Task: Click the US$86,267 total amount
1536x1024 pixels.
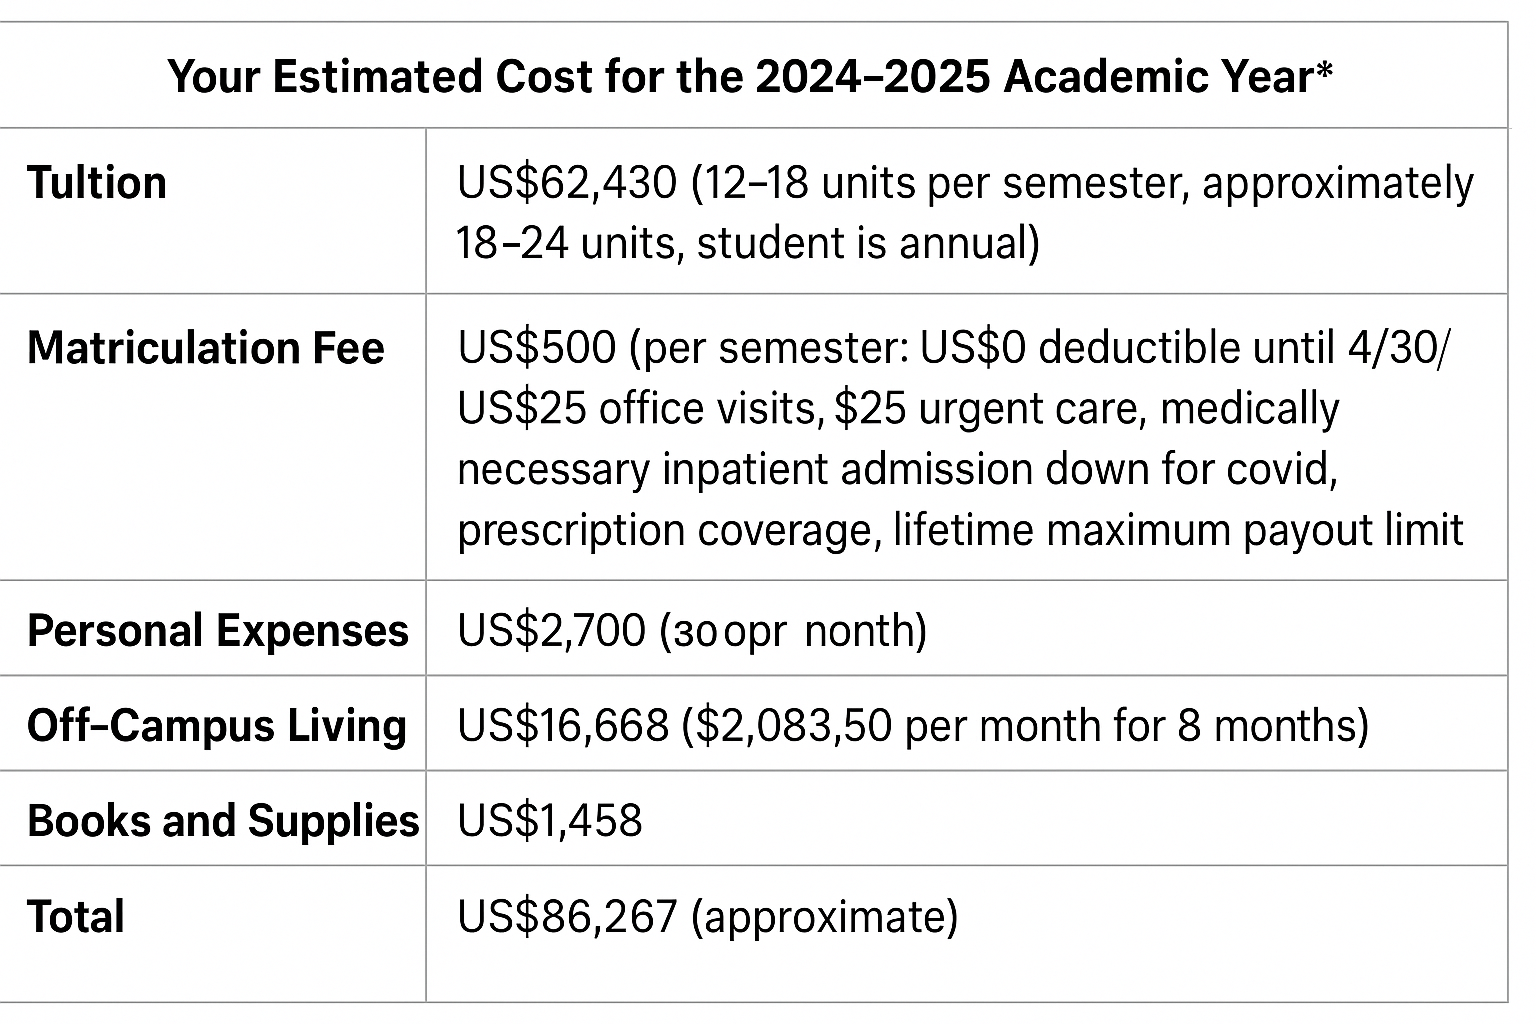Action: (x=567, y=917)
